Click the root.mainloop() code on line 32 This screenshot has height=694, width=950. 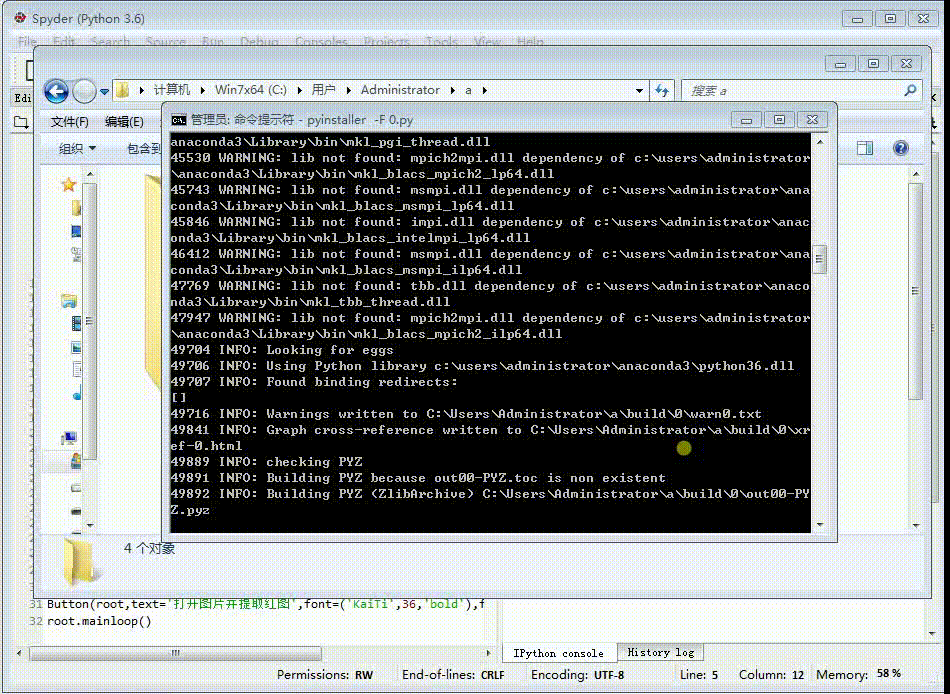[x=99, y=621]
